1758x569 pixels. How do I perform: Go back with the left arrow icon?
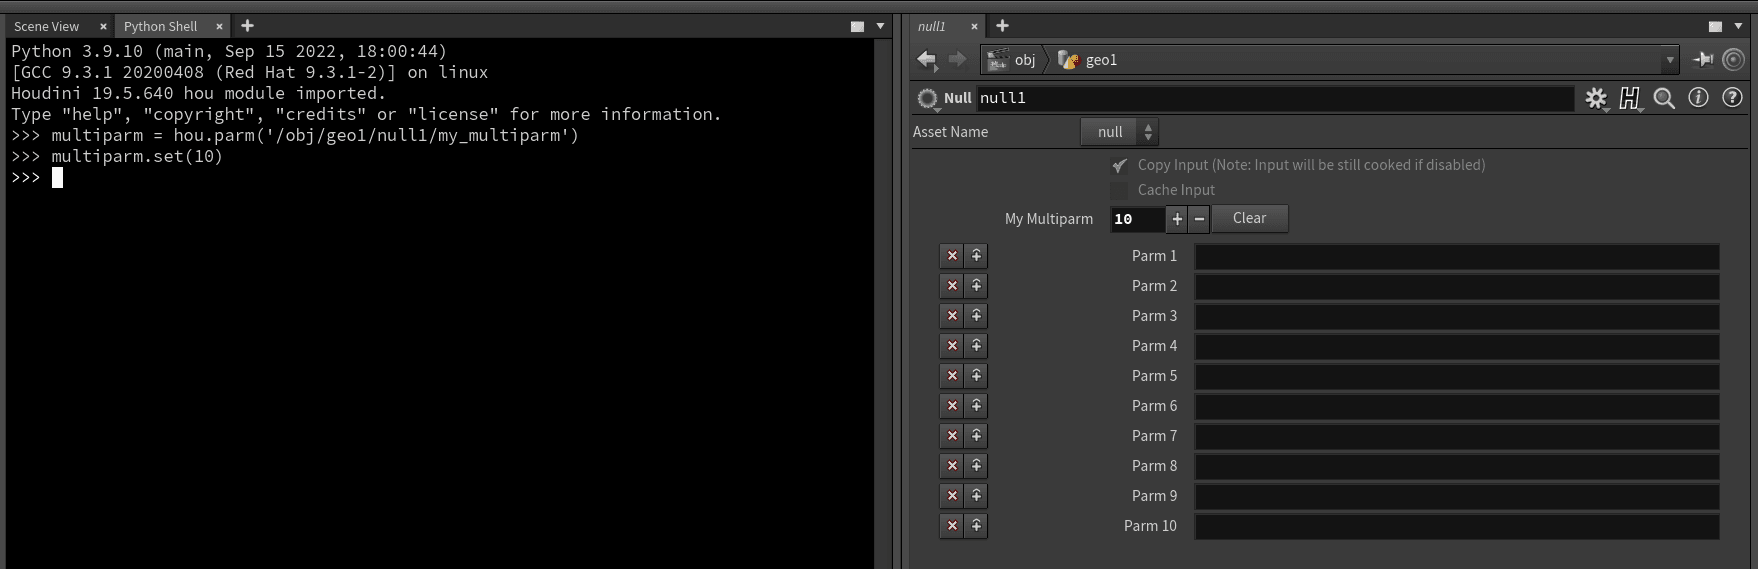(927, 60)
